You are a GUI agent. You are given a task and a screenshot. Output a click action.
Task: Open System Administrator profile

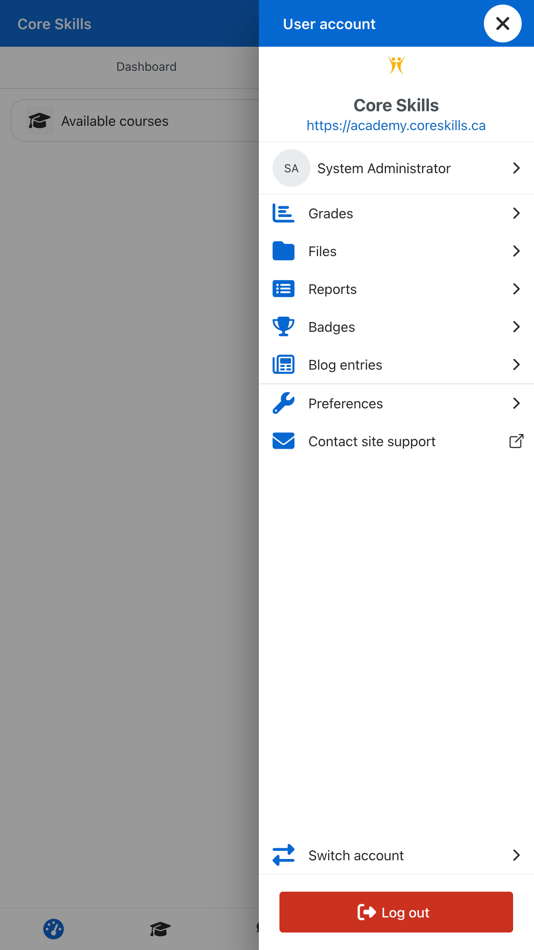[x=396, y=168]
